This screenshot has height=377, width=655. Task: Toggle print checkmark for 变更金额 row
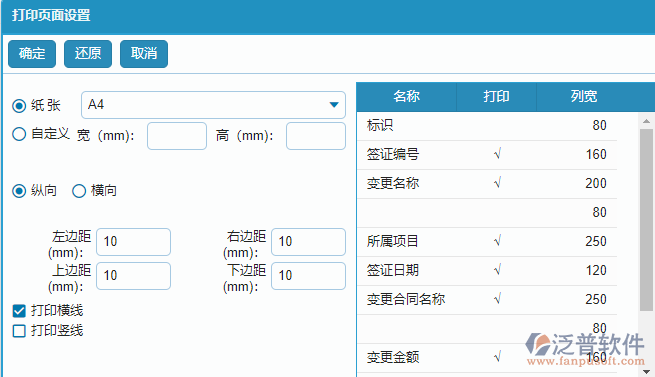[497, 357]
